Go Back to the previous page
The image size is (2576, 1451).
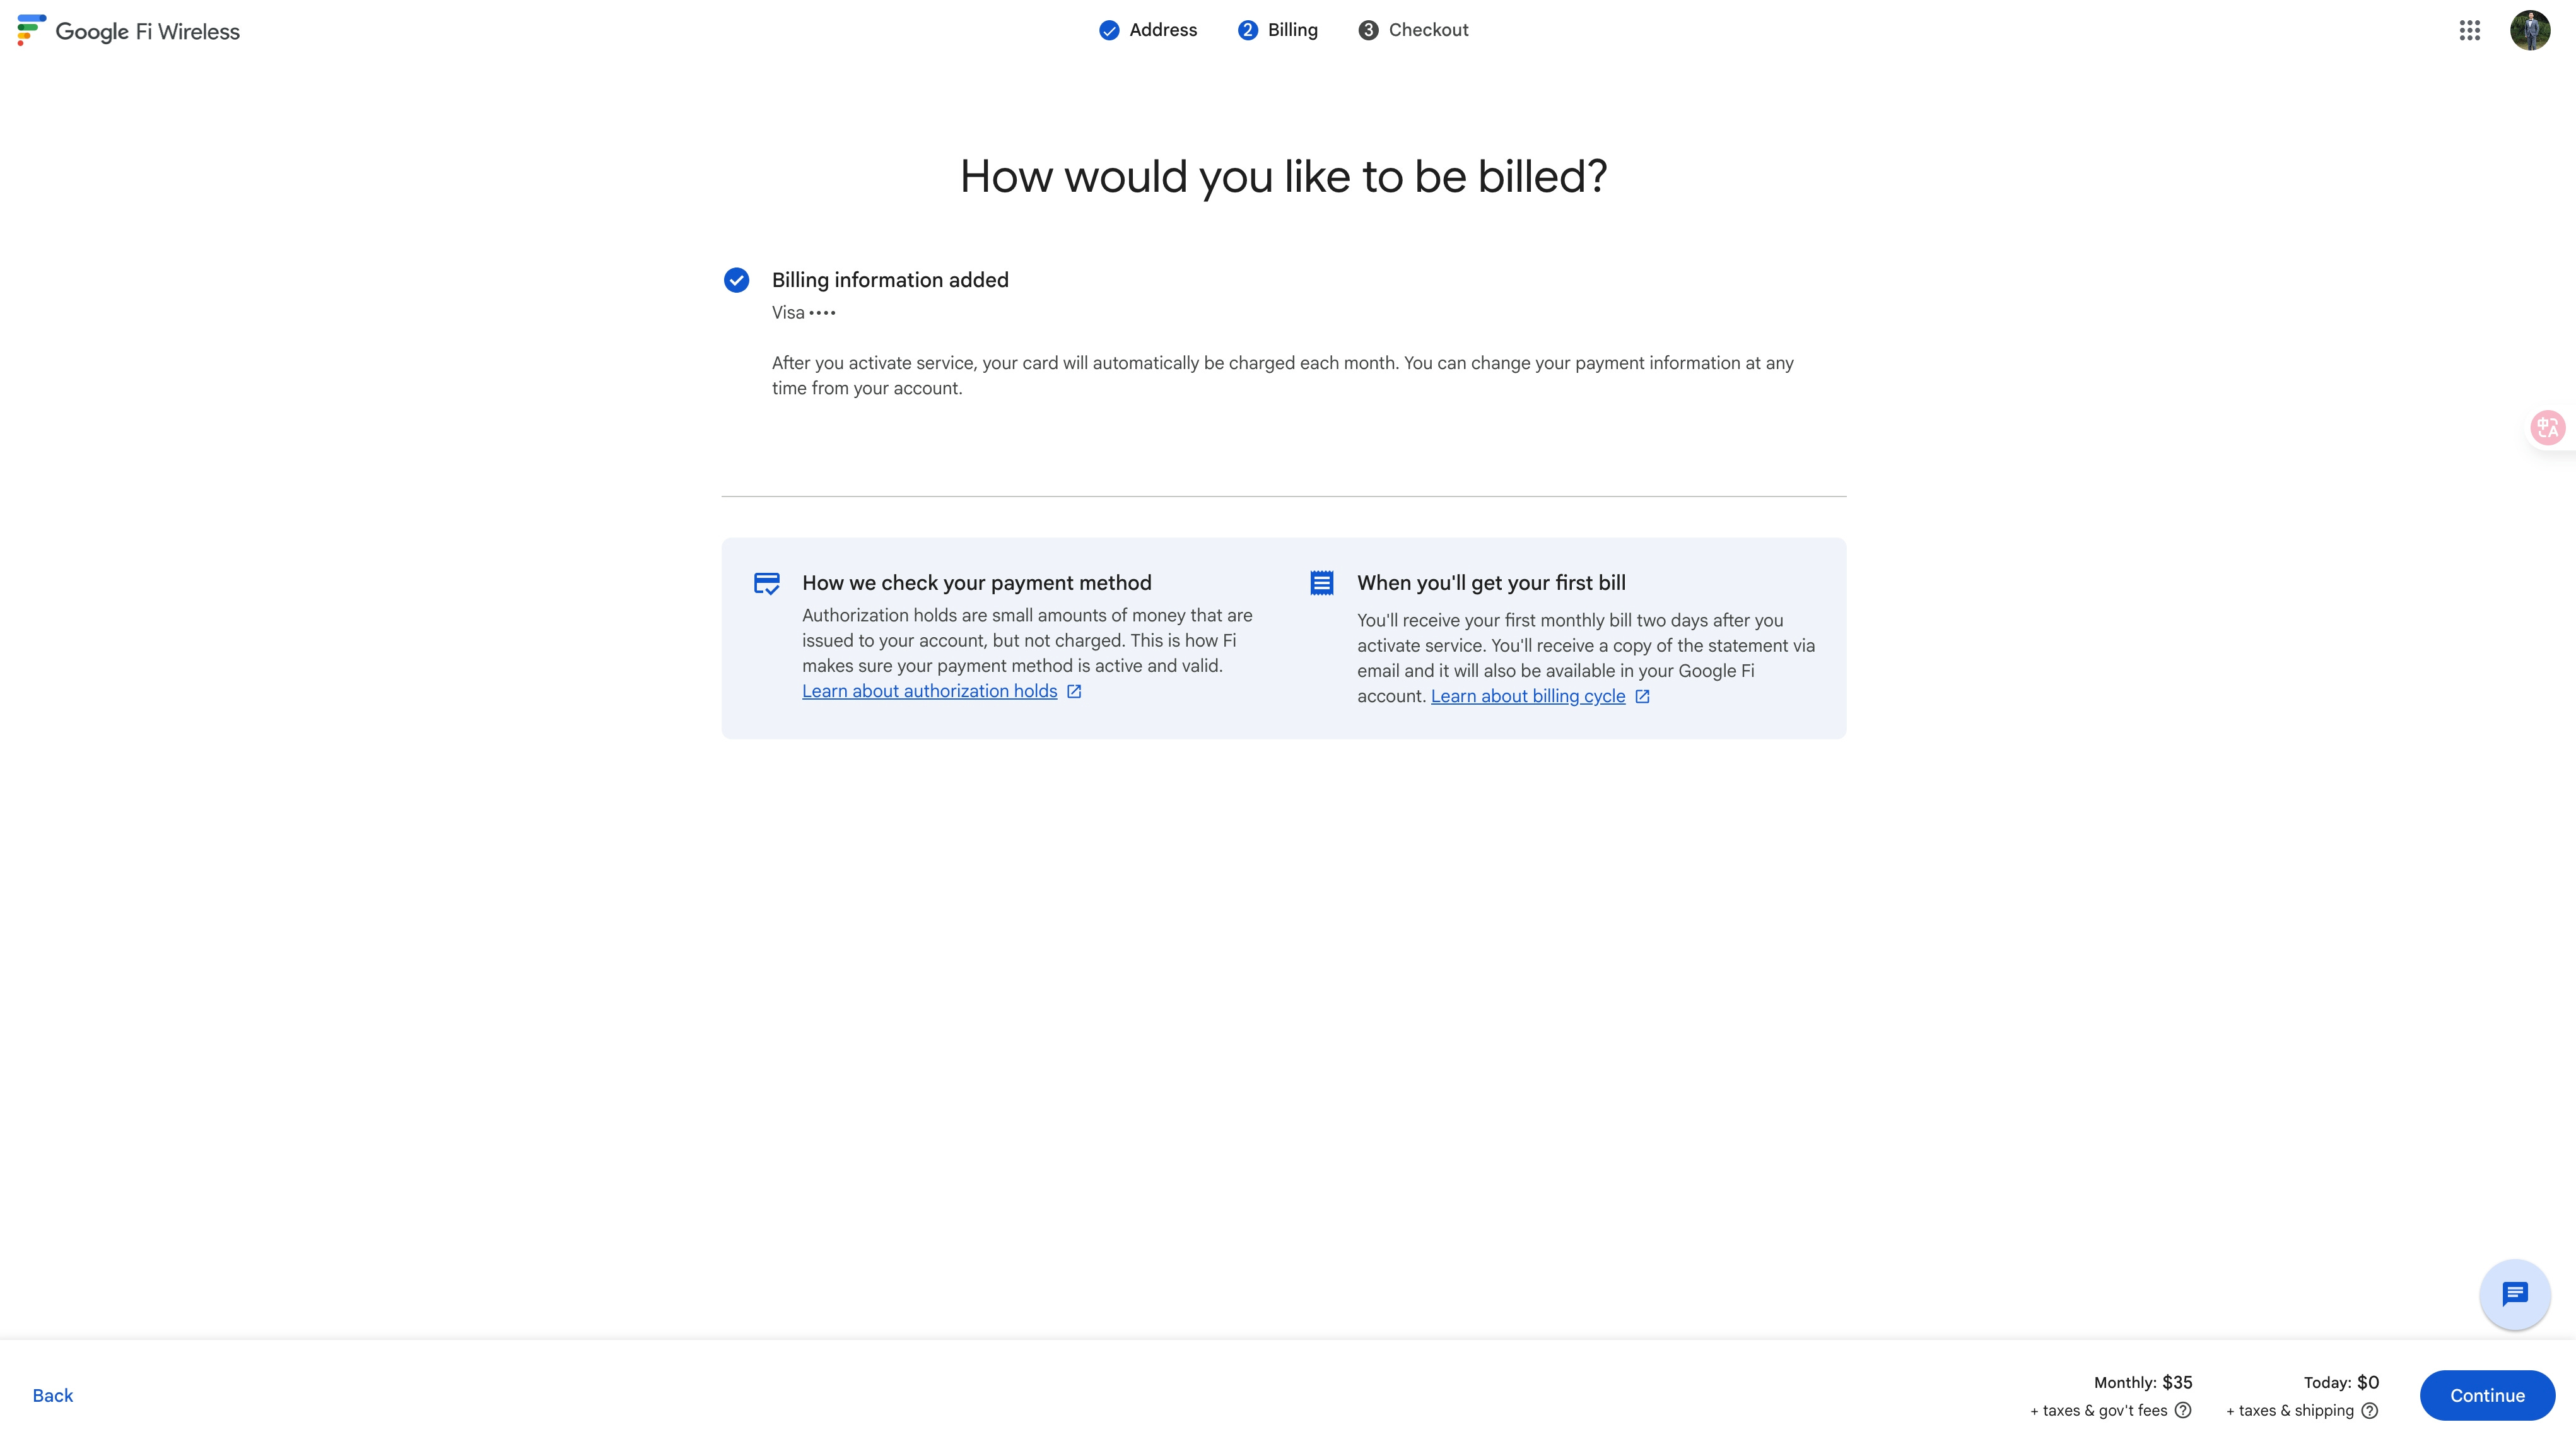[52, 1395]
